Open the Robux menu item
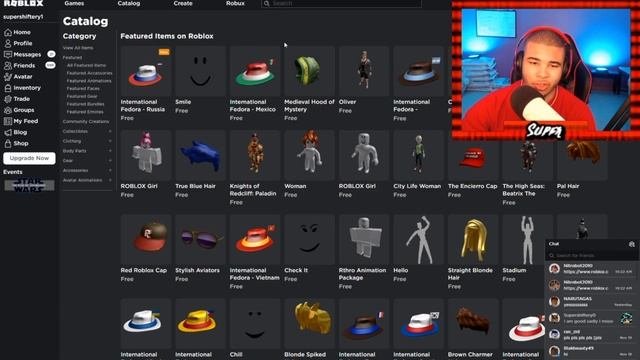640x360 pixels. tap(236, 3)
